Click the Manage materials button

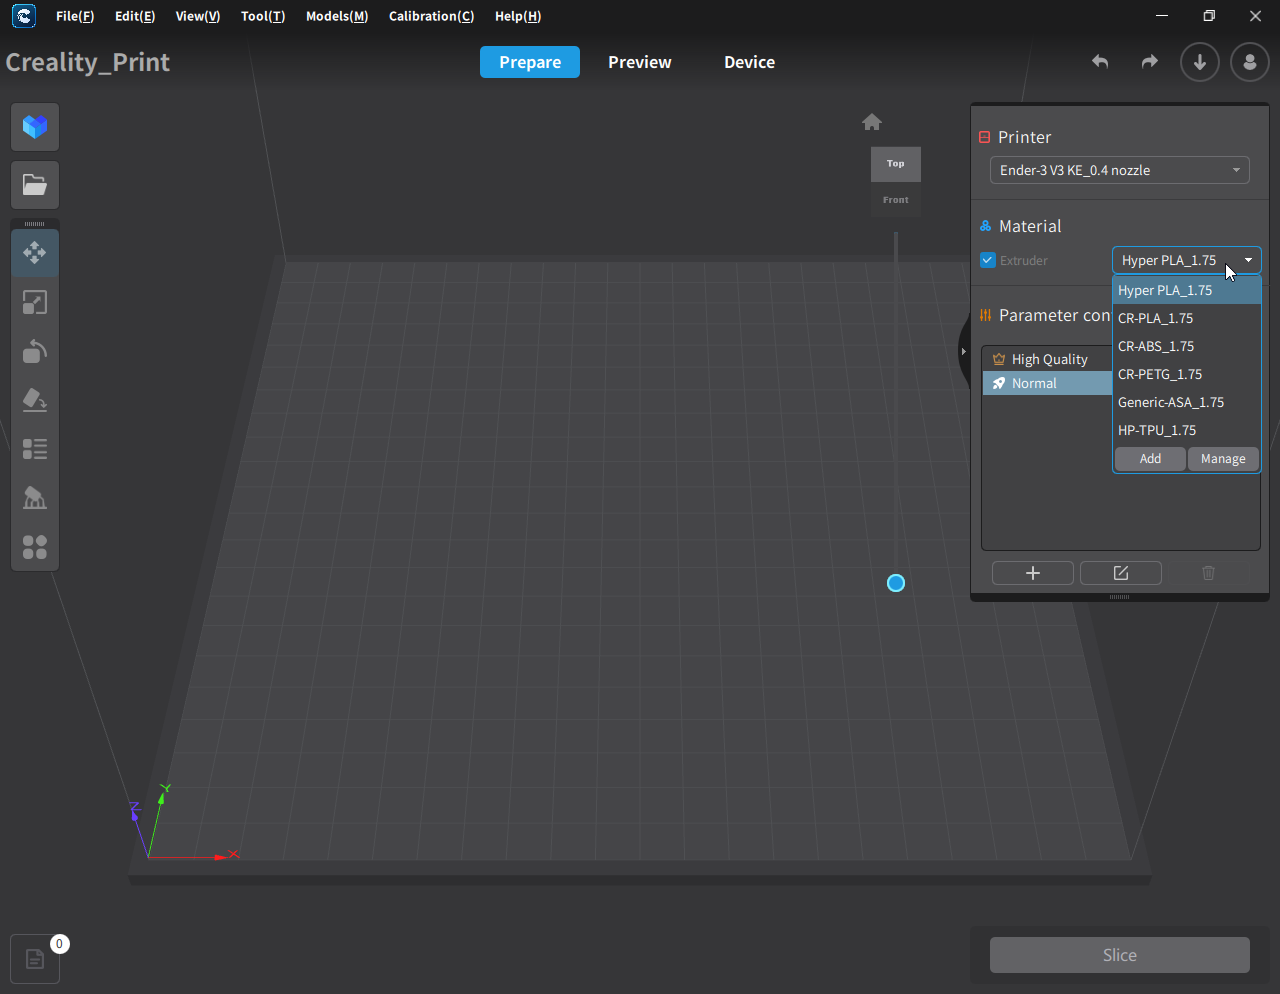click(1223, 459)
